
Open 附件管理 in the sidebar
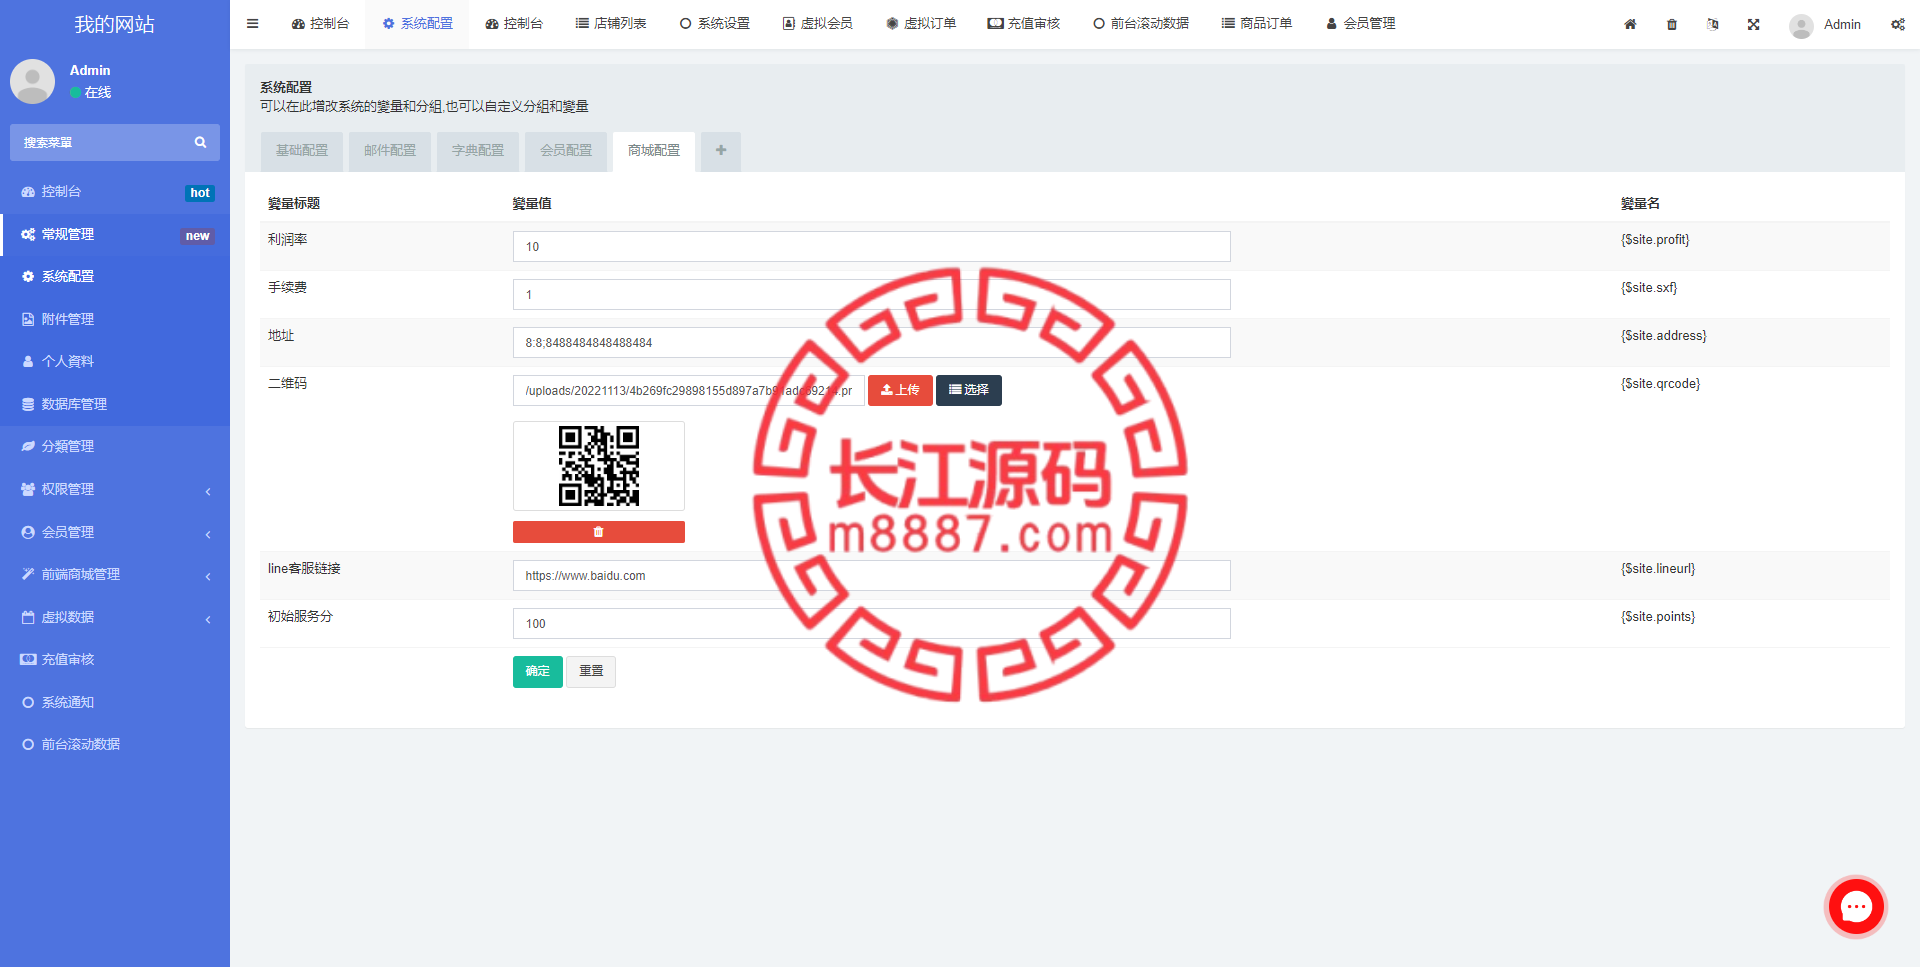[115, 319]
